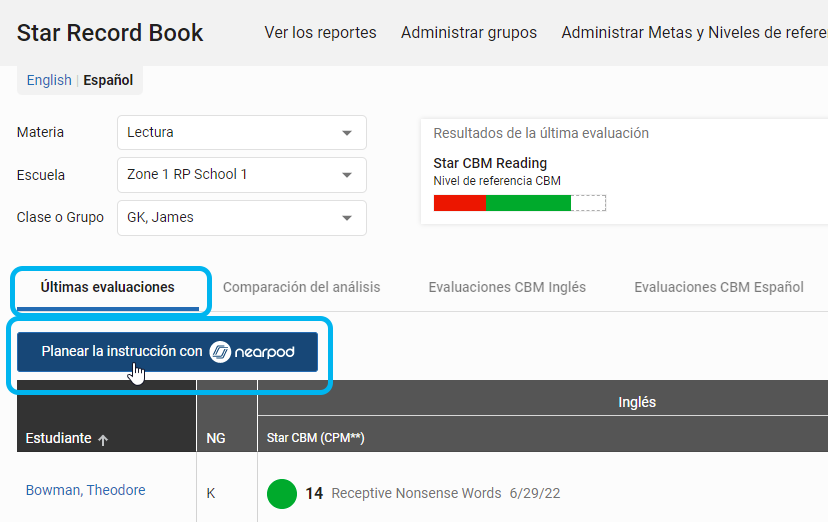Image resolution: width=828 pixels, height=522 pixels.
Task: Click grade K cell for Bowman
Action: pyautogui.click(x=211, y=493)
